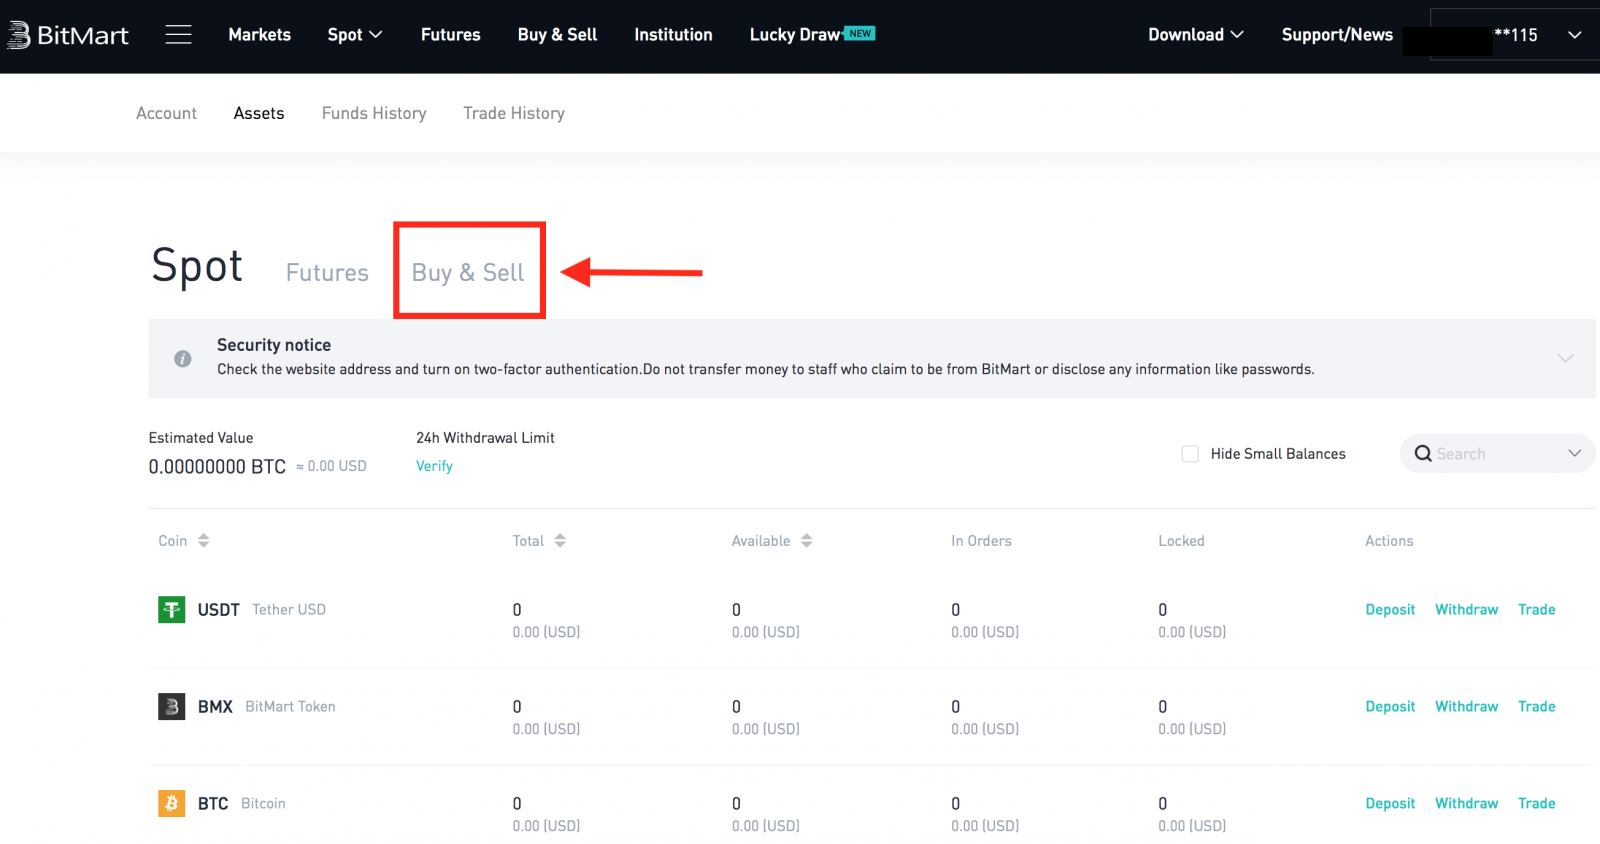Collapse the Security notice chevron
The height and width of the screenshot is (844, 1600).
point(1565,358)
